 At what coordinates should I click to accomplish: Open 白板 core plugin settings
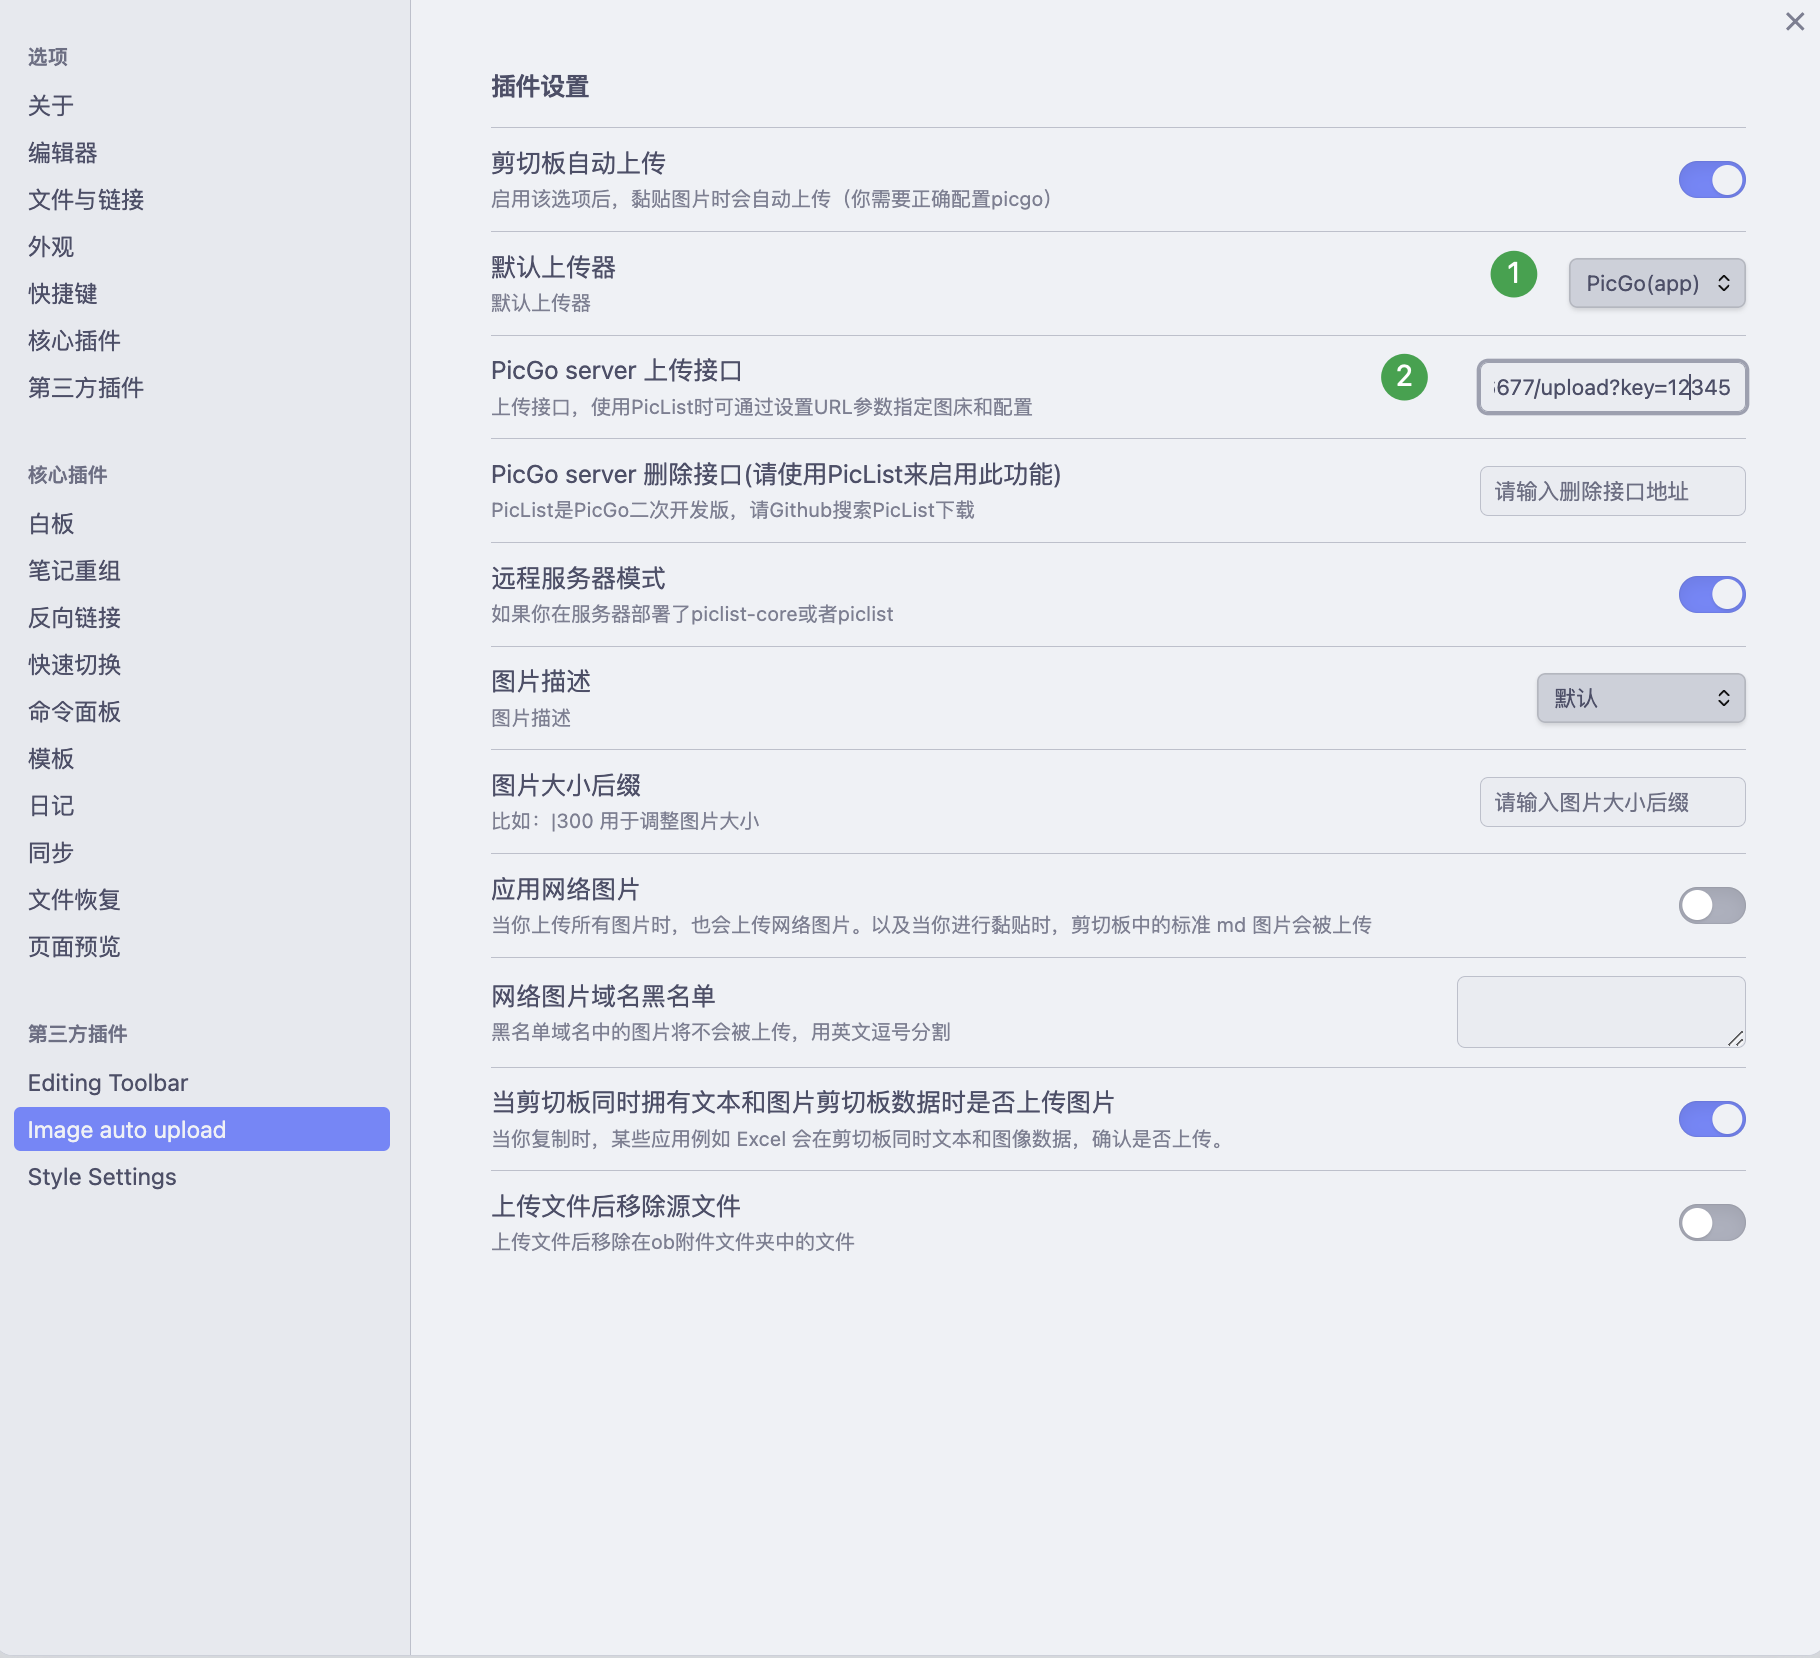[50, 523]
